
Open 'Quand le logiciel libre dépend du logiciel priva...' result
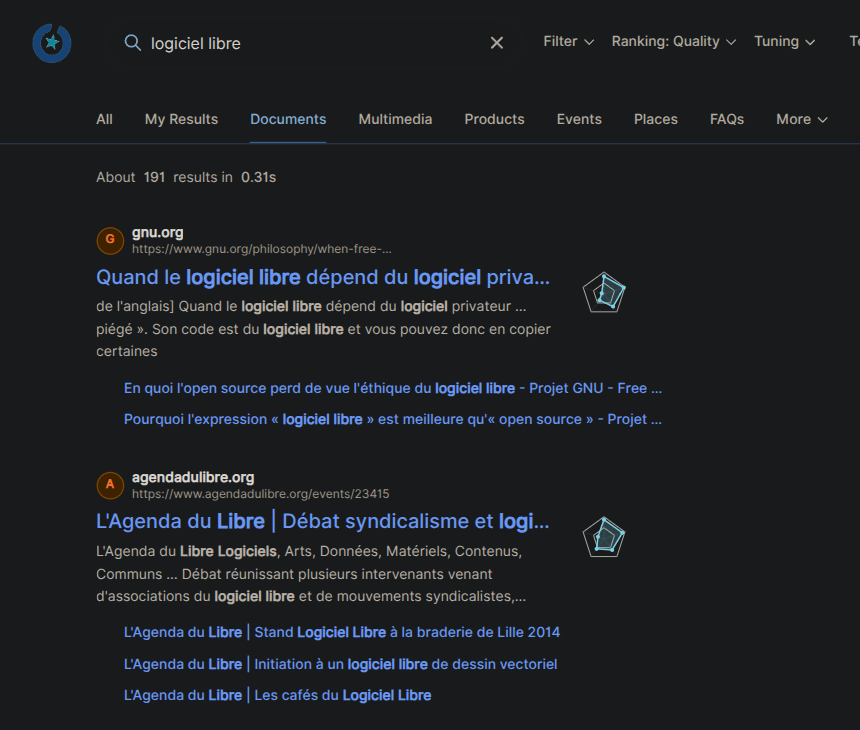coord(322,278)
